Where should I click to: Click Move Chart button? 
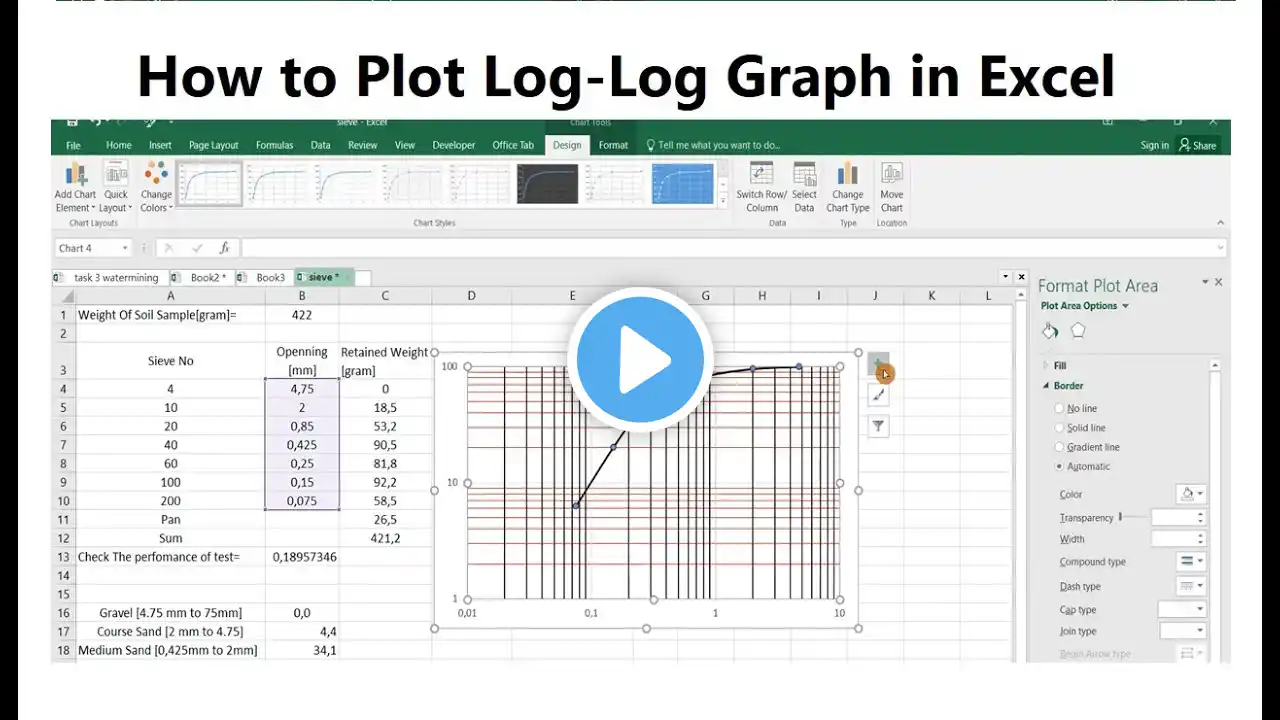pyautogui.click(x=892, y=187)
